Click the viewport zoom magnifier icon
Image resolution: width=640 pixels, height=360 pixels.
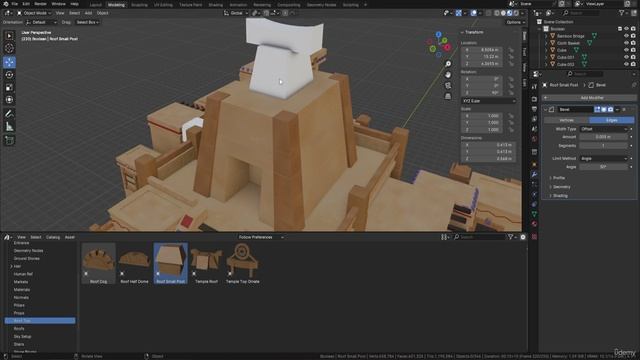click(448, 64)
